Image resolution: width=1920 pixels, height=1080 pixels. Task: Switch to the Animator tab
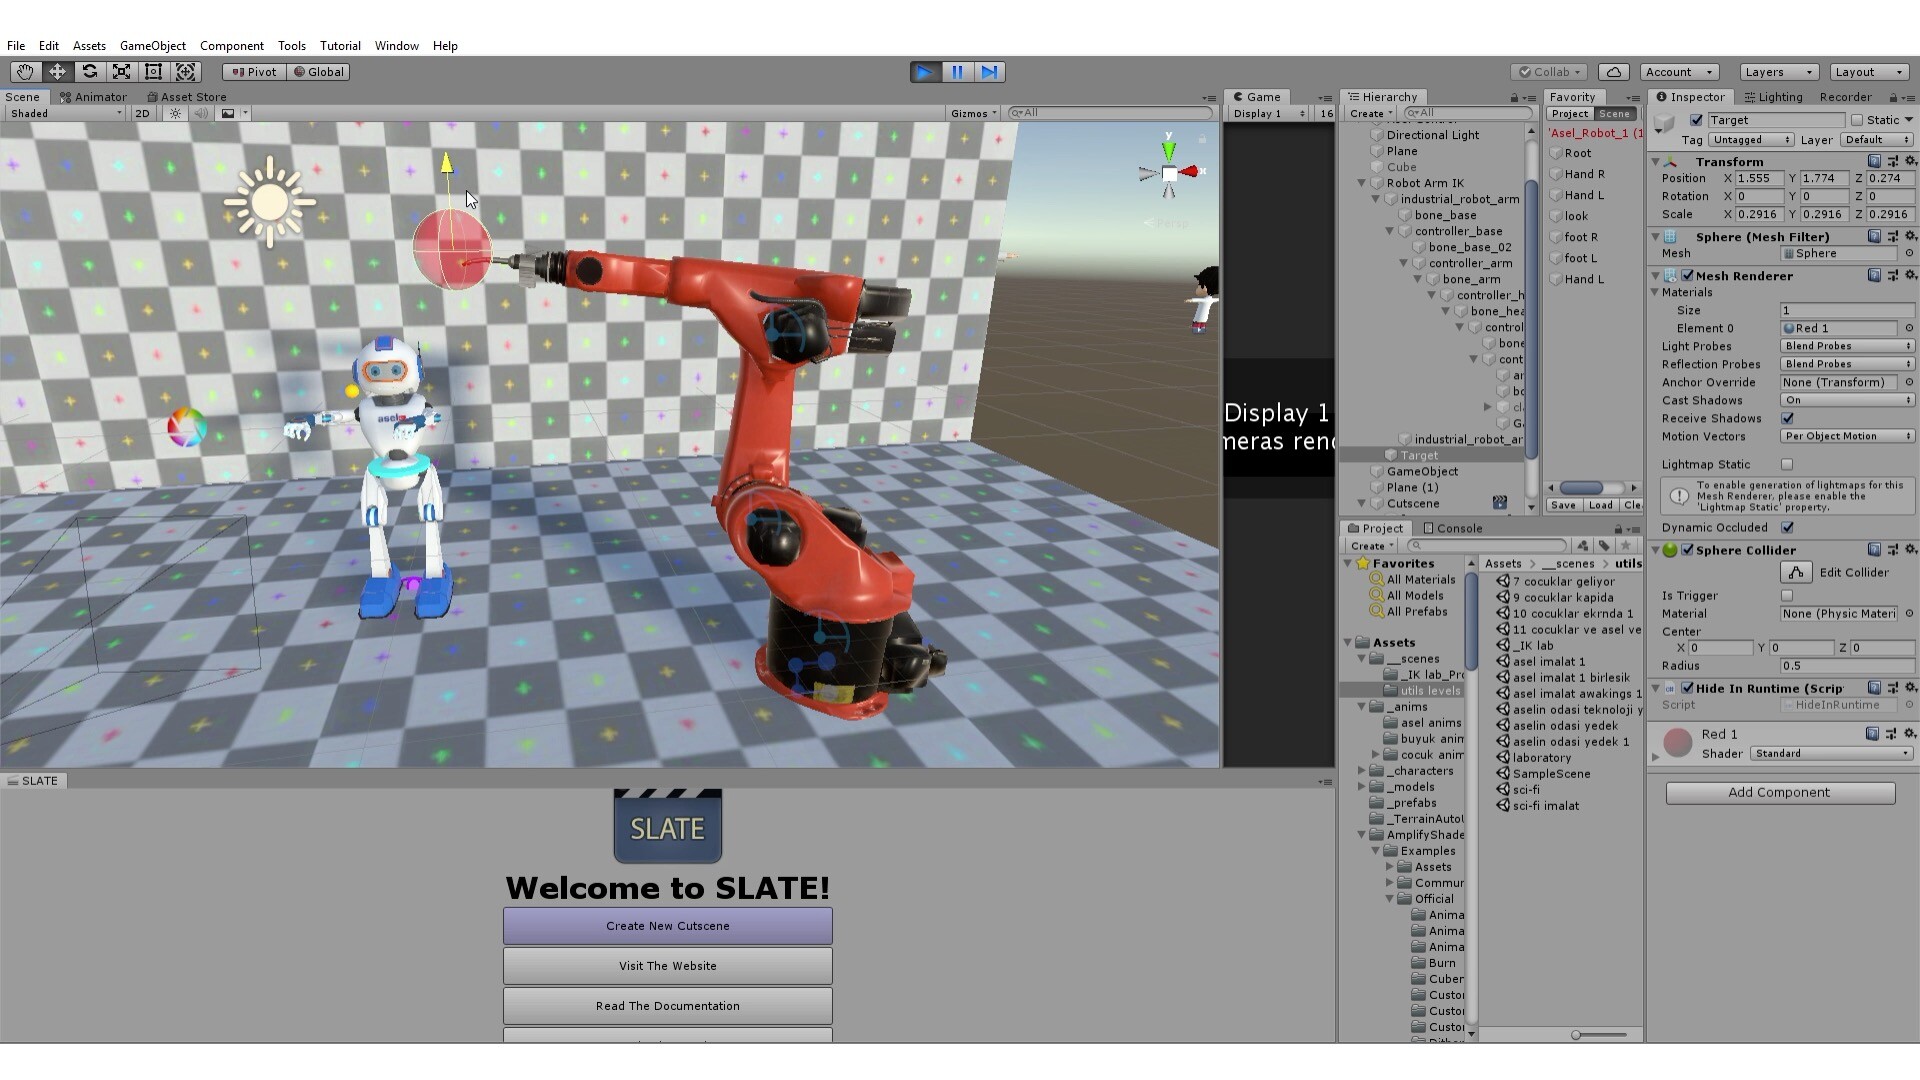click(93, 97)
